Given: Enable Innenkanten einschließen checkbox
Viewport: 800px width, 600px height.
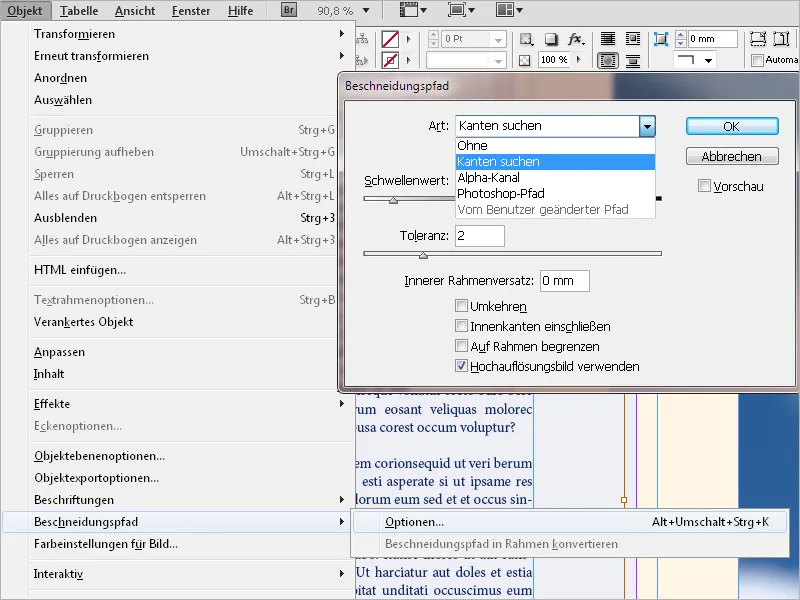Looking at the screenshot, I should [x=461, y=326].
